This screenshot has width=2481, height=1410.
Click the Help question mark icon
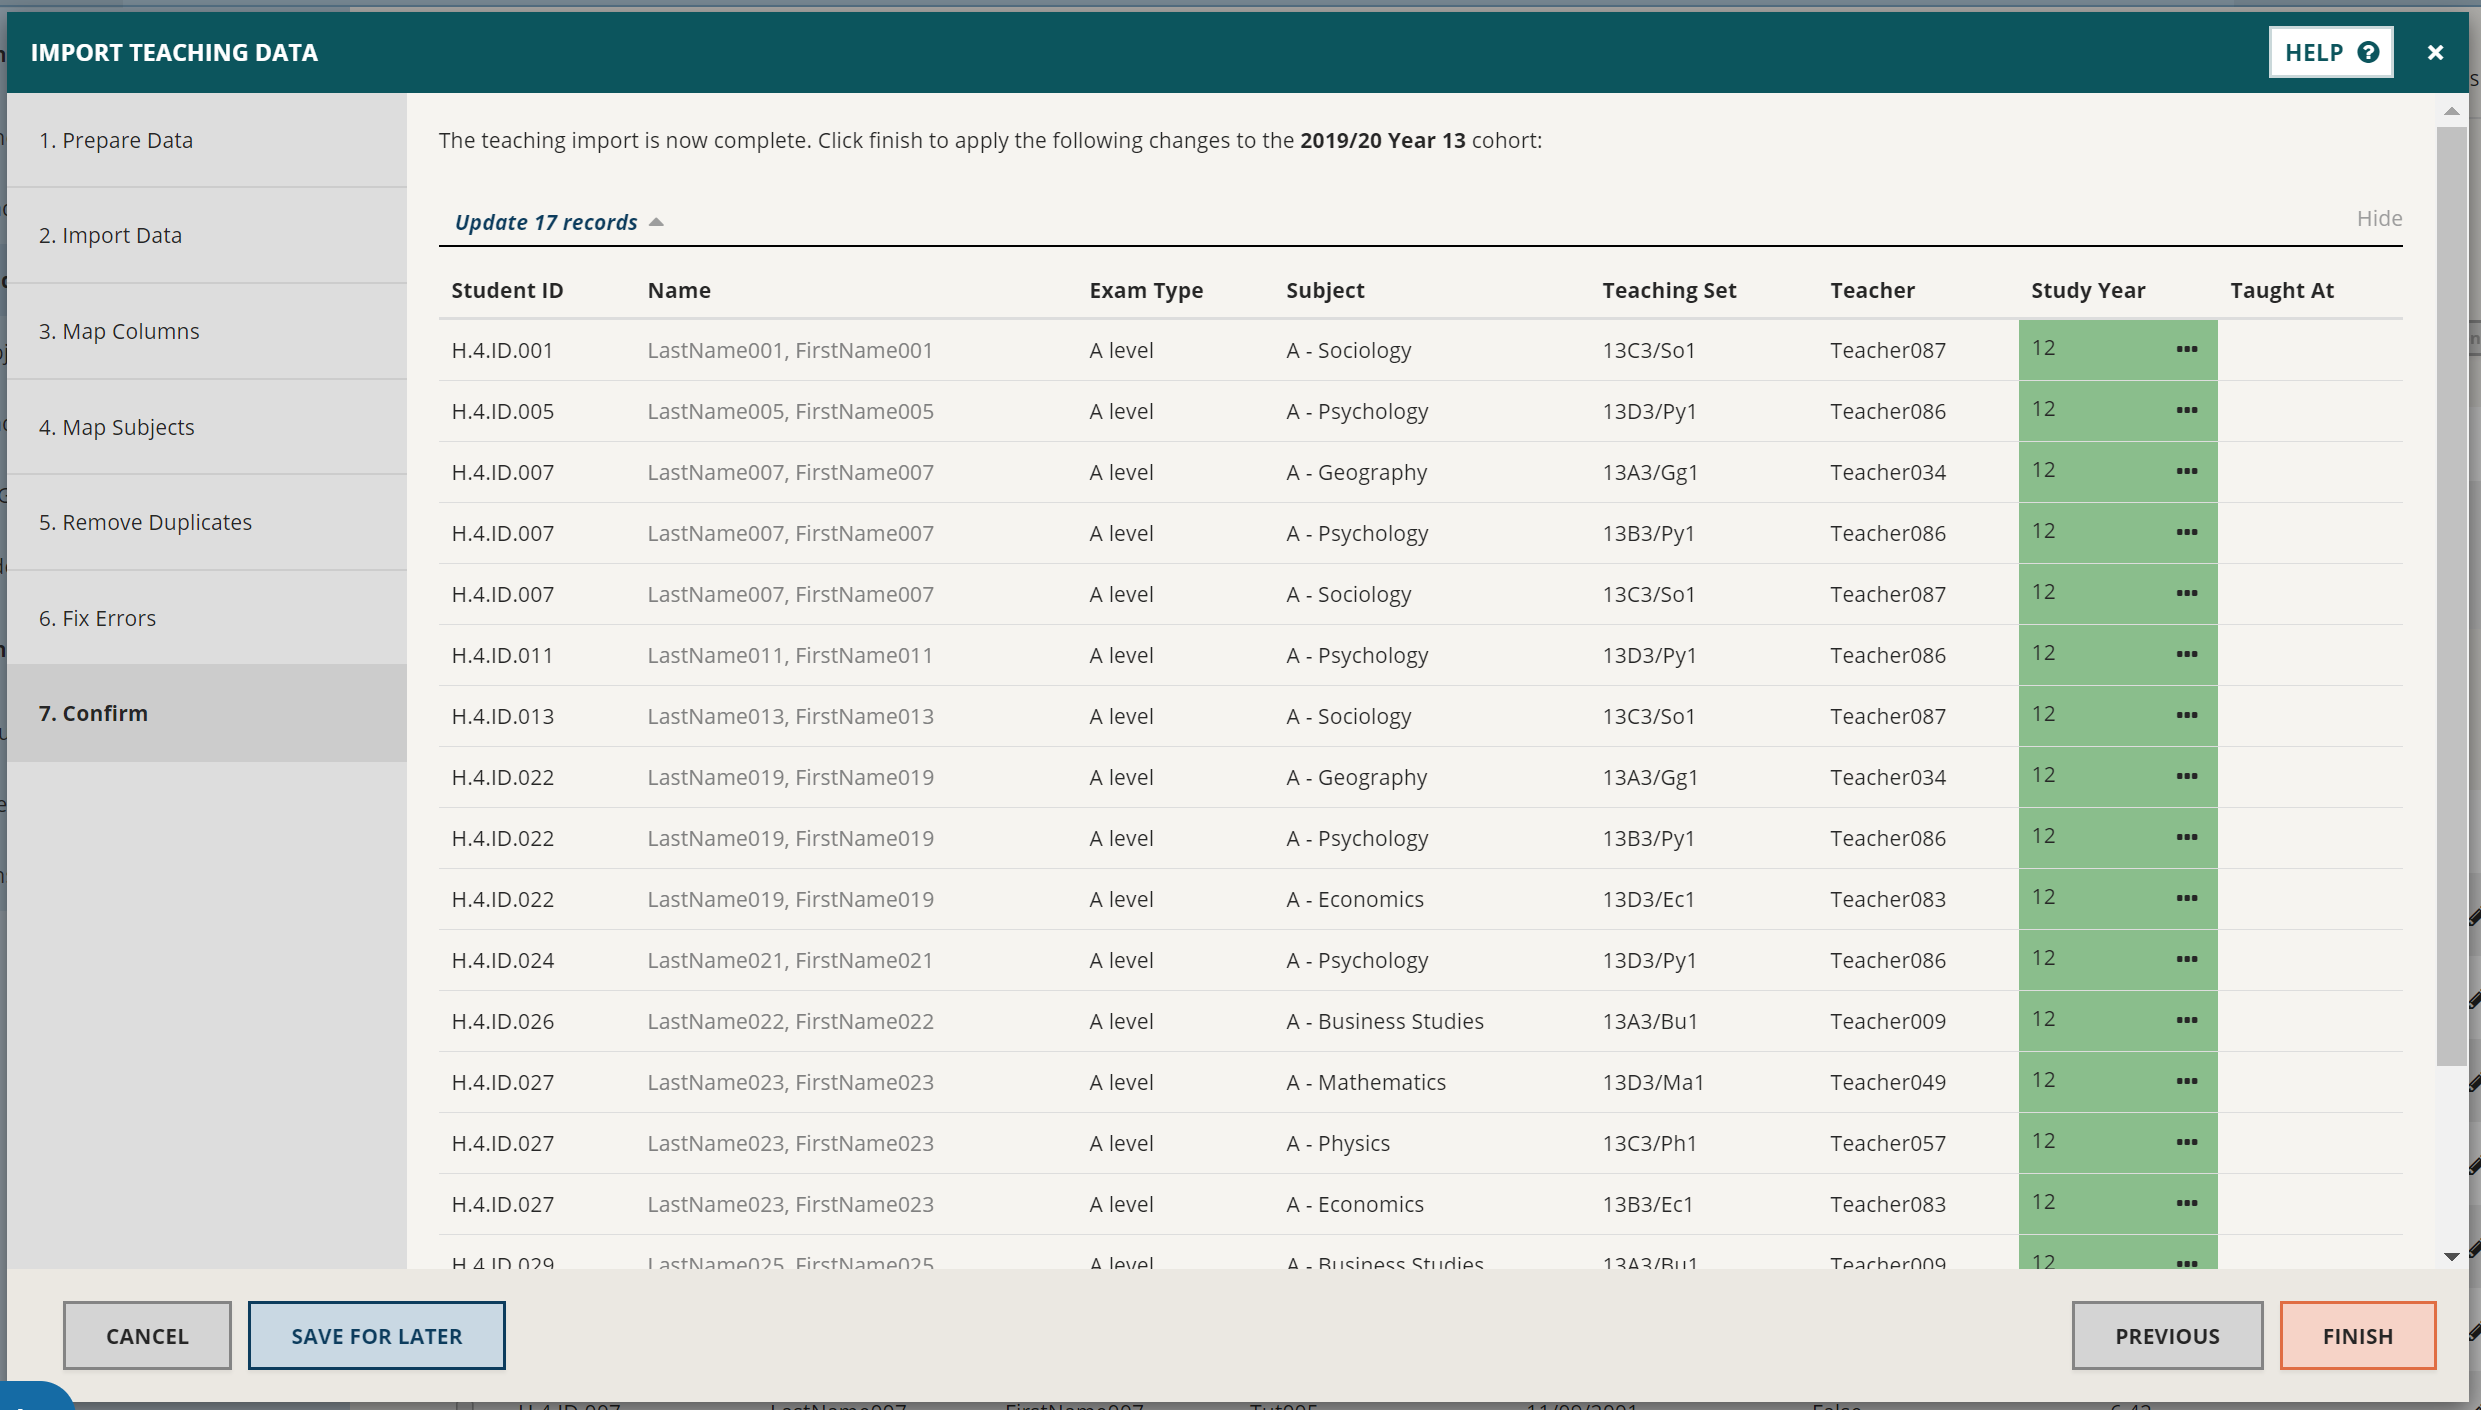click(x=2367, y=52)
